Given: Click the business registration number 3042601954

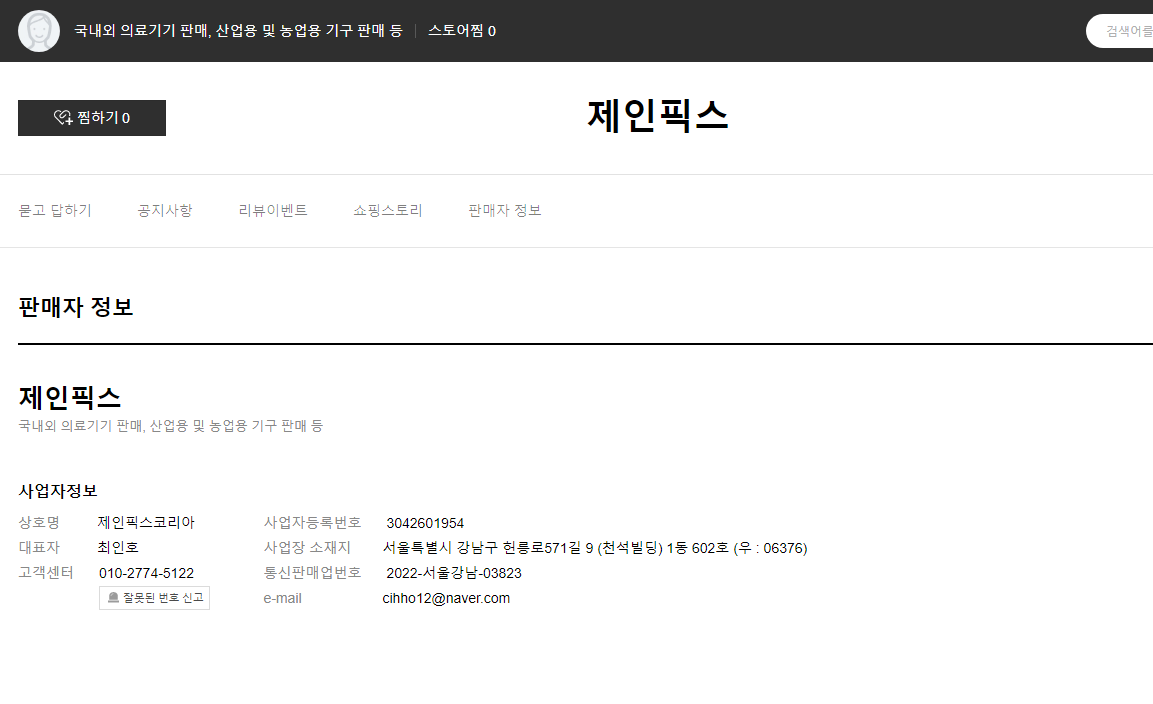Looking at the screenshot, I should pos(425,523).
